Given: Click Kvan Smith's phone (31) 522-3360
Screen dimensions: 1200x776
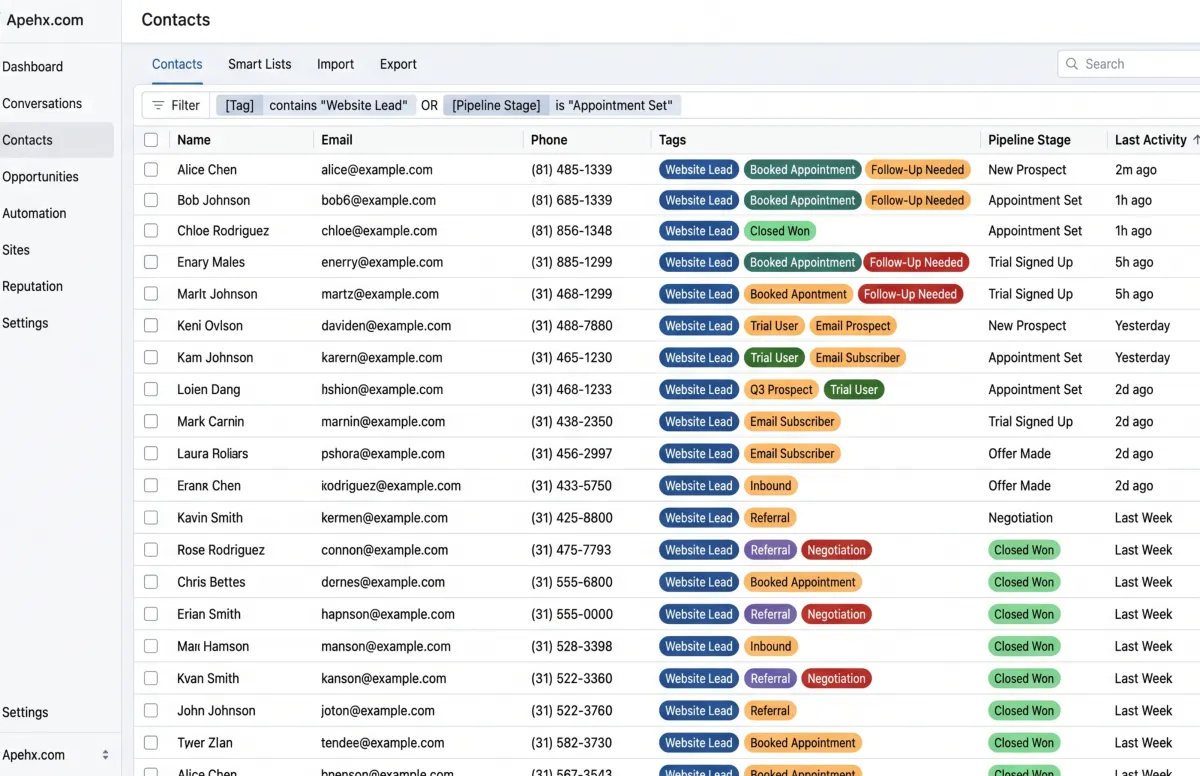Looking at the screenshot, I should click(572, 679).
